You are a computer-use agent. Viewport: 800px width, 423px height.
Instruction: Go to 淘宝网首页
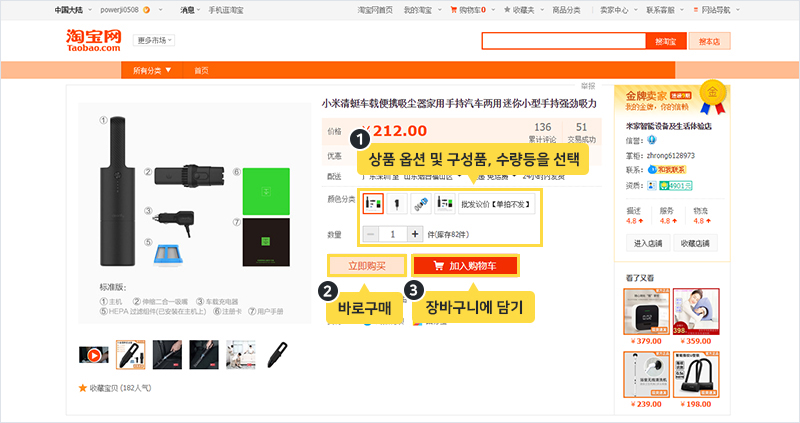tap(375, 10)
